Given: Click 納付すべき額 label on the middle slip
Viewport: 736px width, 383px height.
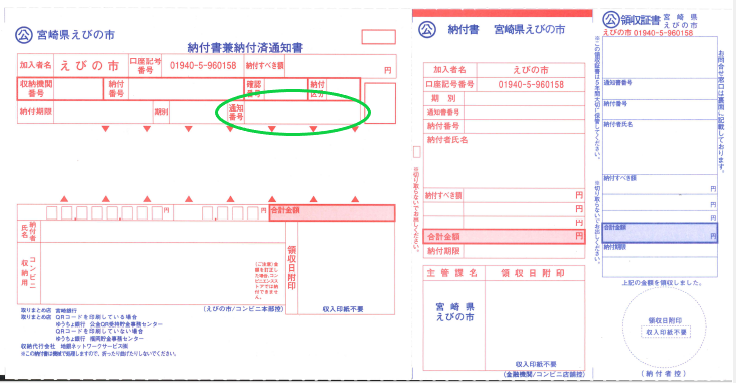Looking at the screenshot, I should tap(444, 195).
